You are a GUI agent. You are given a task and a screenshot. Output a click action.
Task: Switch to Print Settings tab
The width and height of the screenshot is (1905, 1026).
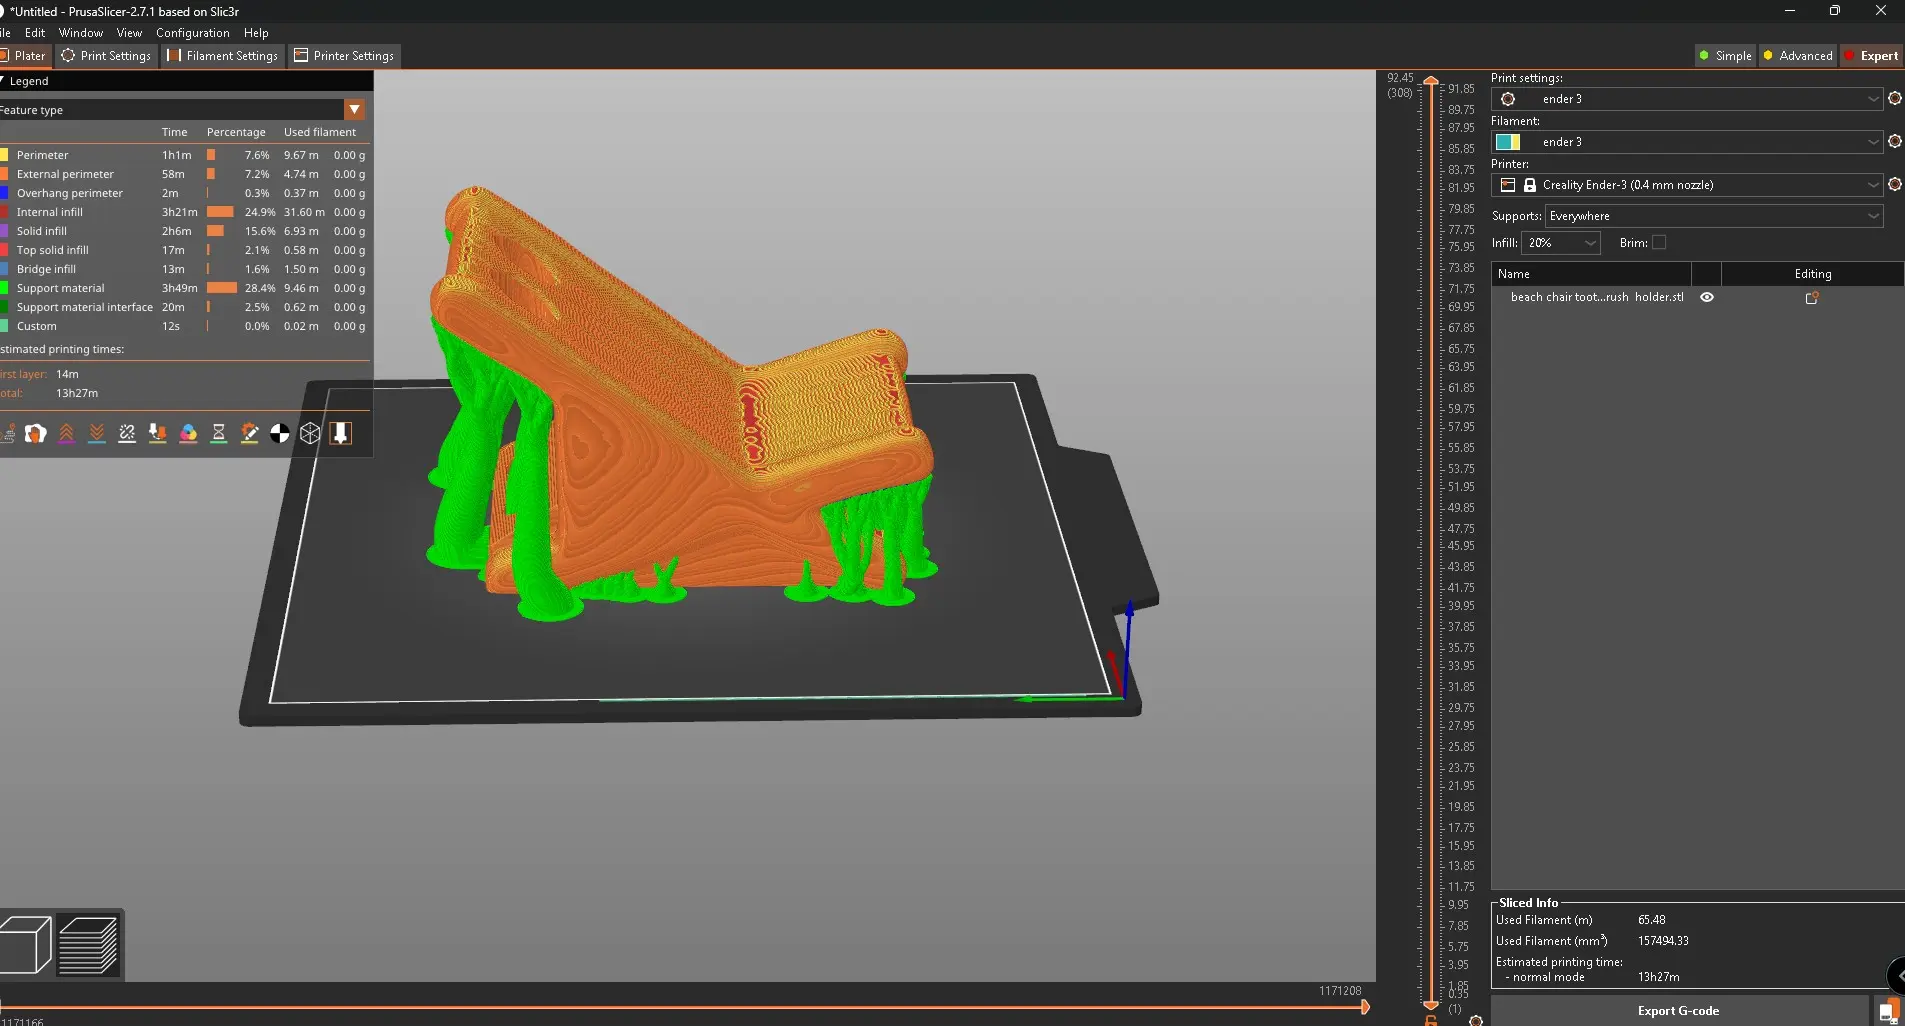point(106,56)
